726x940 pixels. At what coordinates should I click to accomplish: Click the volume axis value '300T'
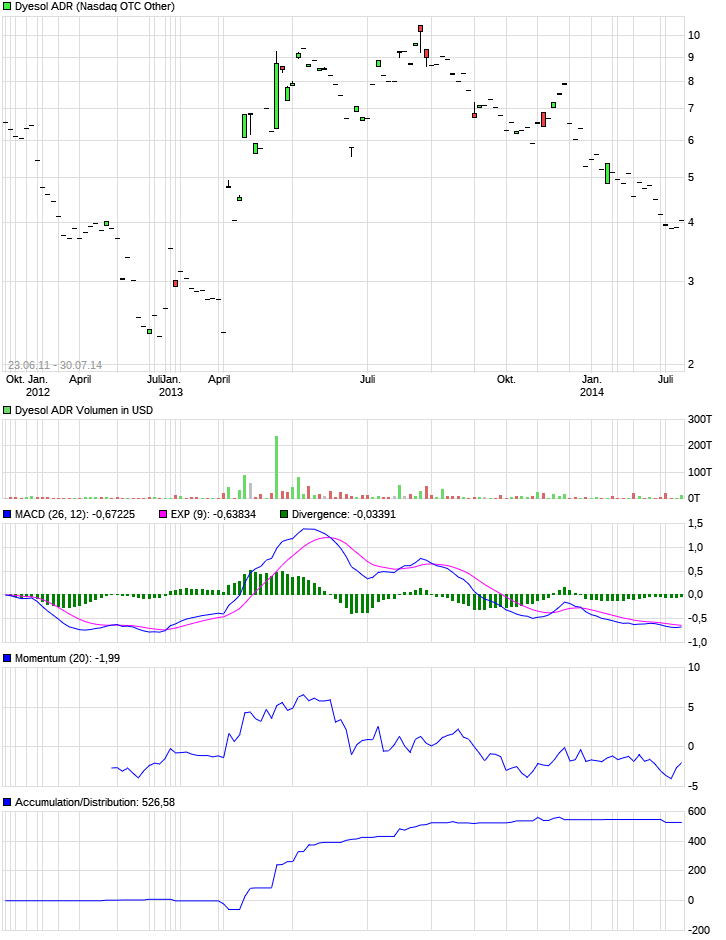(700, 420)
